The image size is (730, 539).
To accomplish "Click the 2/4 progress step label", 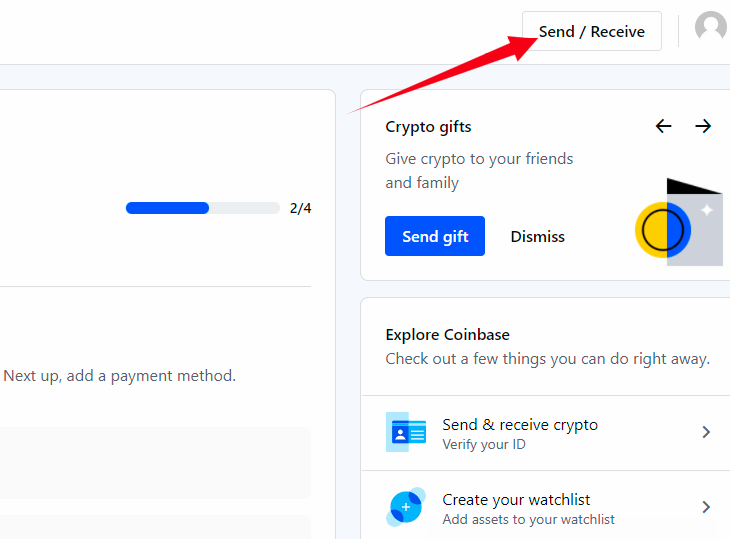I will coord(300,208).
